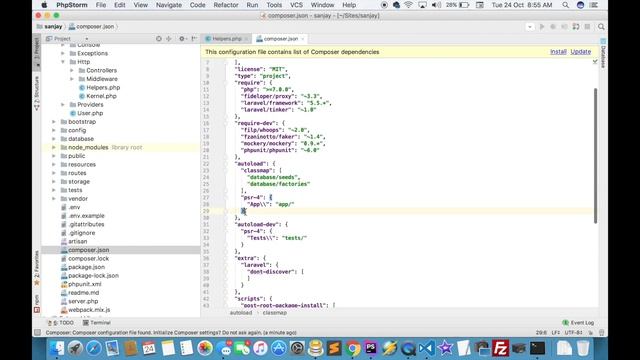
Task: Click the icon left of the Stop button
Action: (x=576, y=27)
